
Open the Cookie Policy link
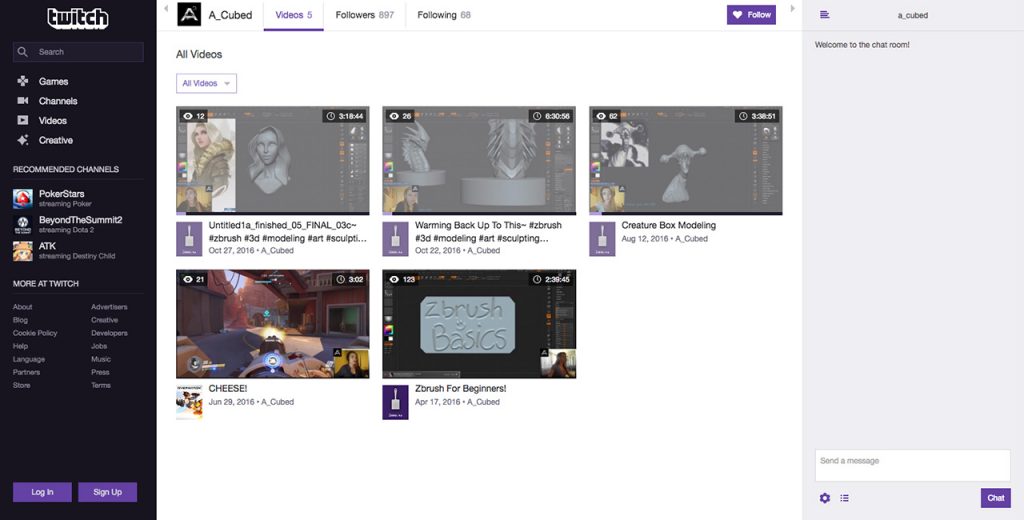point(35,333)
